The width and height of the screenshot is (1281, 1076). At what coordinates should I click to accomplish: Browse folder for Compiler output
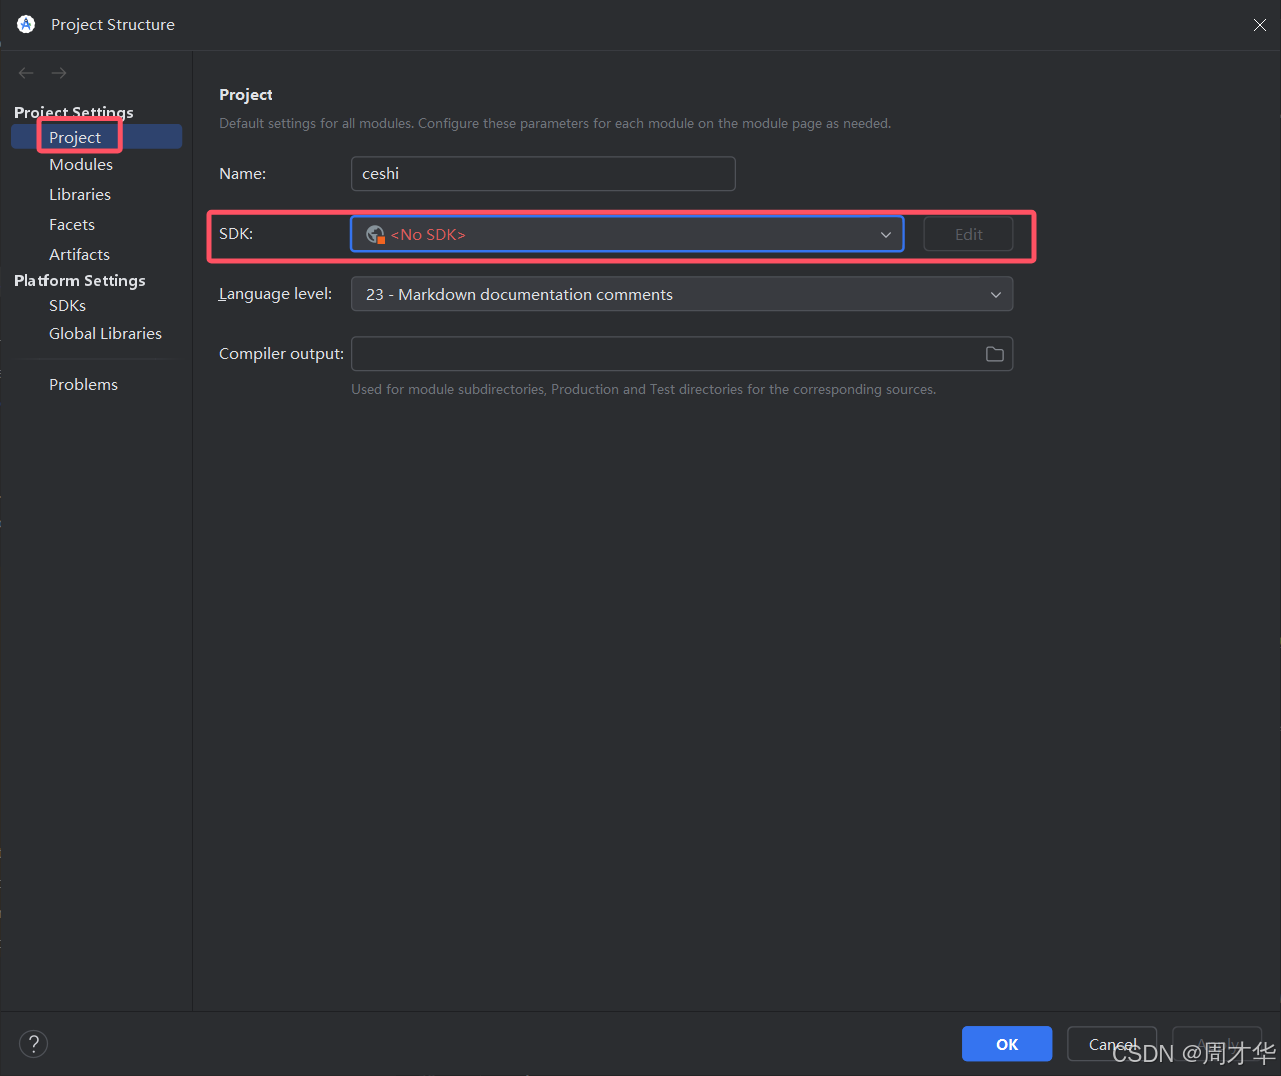(995, 354)
